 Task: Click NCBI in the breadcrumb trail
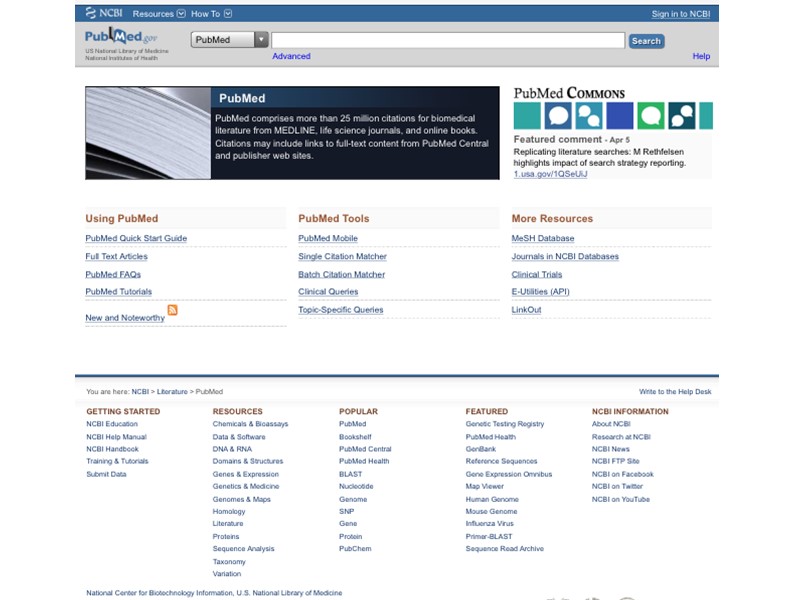point(140,392)
